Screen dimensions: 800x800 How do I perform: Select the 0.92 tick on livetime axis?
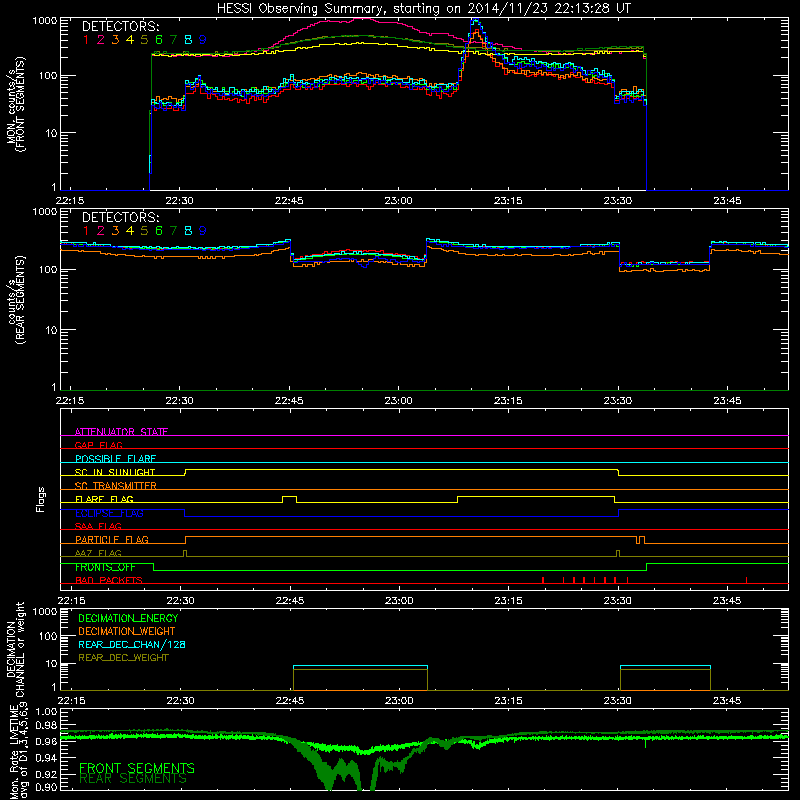click(x=46, y=773)
